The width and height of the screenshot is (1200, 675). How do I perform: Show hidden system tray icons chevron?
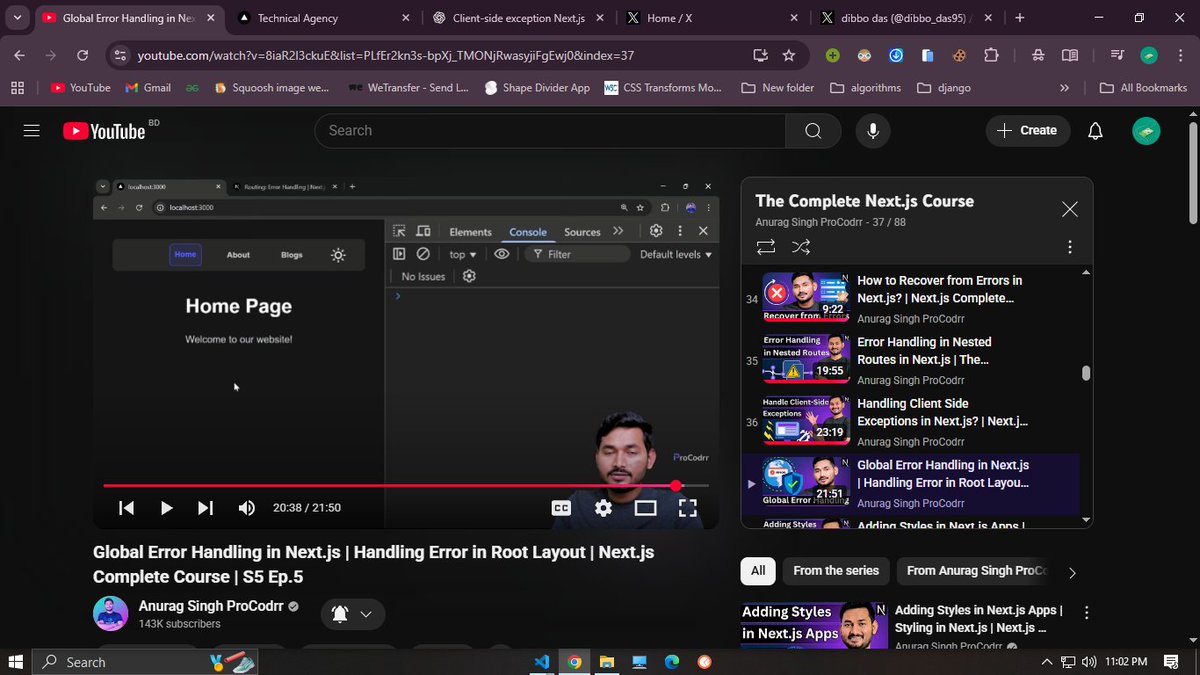pyautogui.click(x=1046, y=662)
